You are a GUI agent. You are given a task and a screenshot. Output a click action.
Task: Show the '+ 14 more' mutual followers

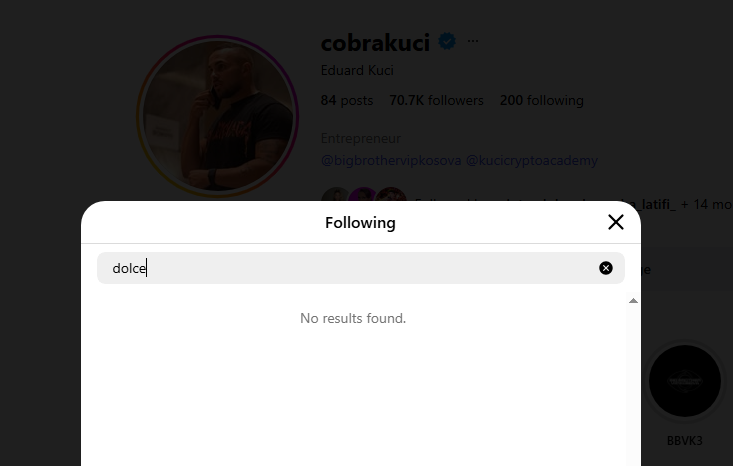click(x=709, y=204)
